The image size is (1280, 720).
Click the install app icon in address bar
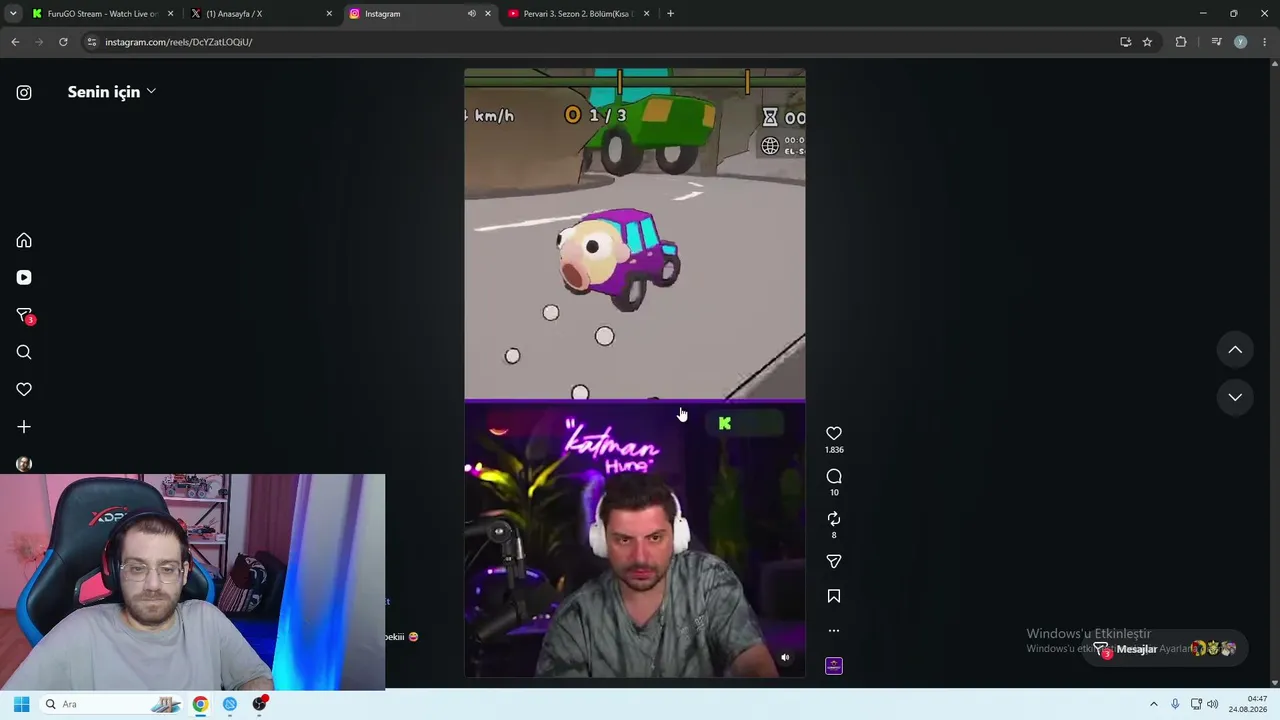tap(1125, 42)
